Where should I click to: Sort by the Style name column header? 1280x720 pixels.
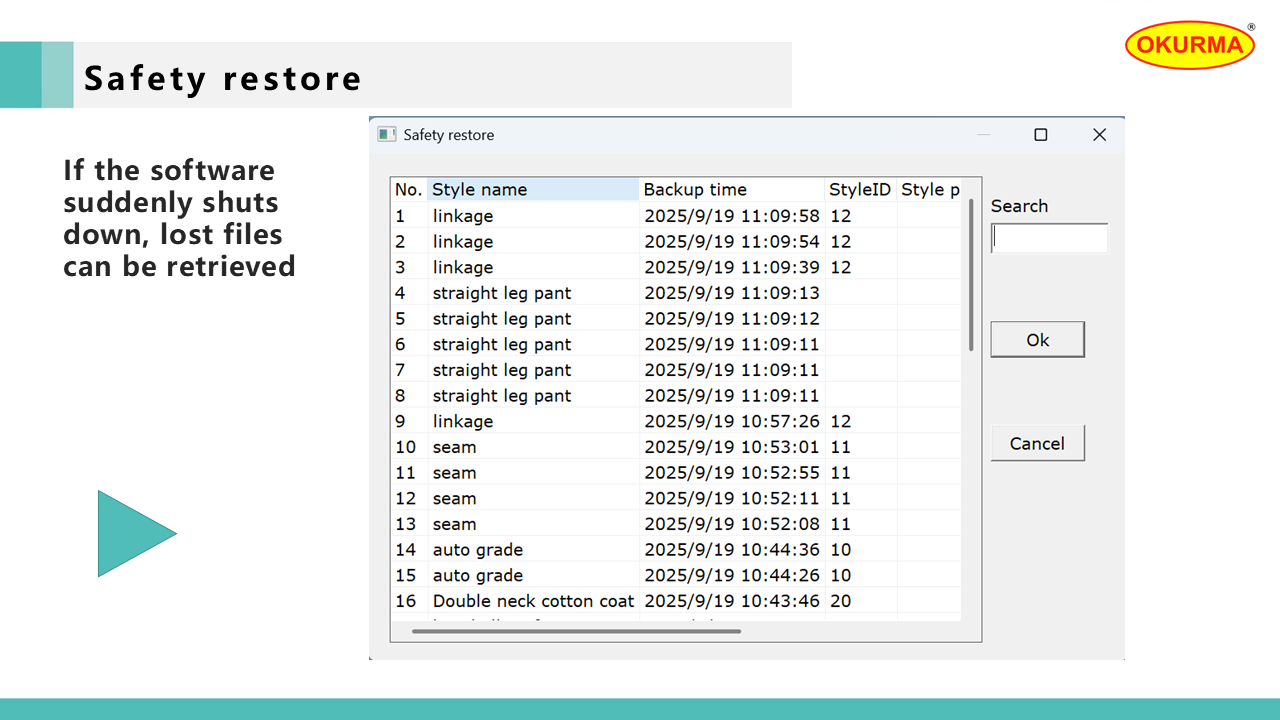coord(532,190)
